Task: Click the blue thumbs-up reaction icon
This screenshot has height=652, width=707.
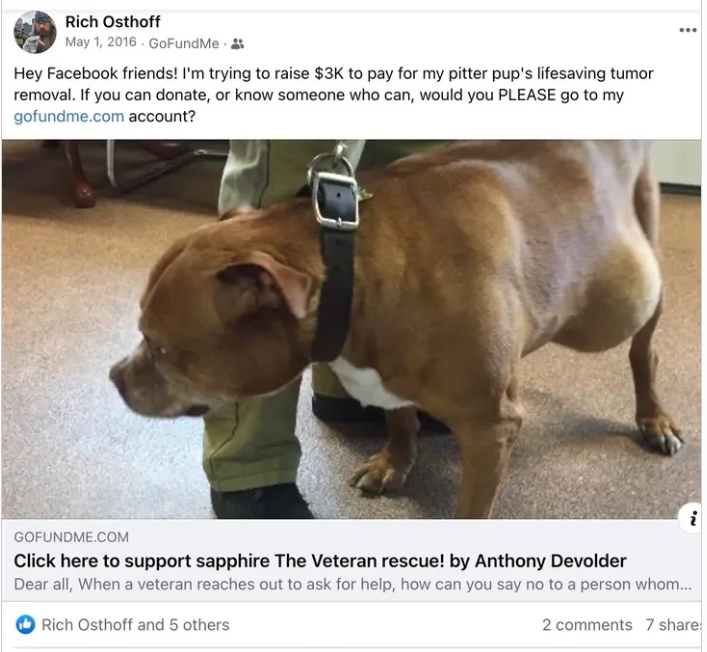Action: [25, 624]
